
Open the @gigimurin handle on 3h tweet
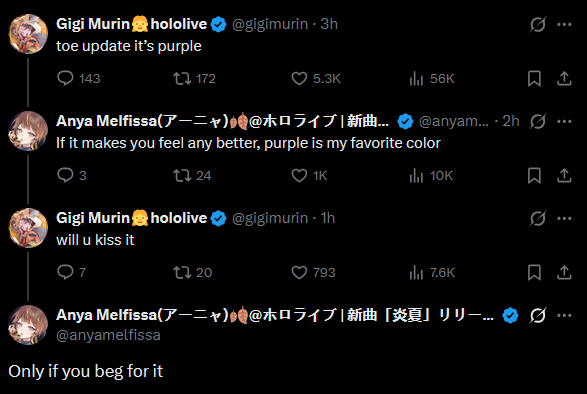270,24
